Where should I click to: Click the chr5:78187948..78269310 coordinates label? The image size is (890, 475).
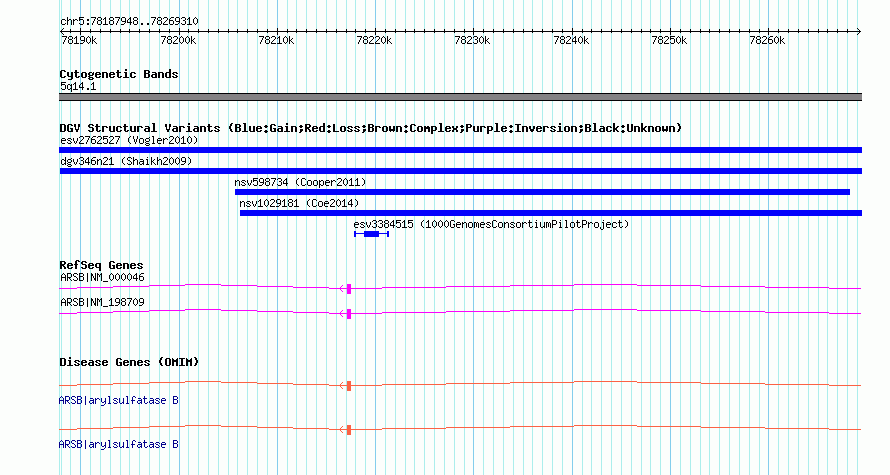click(x=129, y=22)
